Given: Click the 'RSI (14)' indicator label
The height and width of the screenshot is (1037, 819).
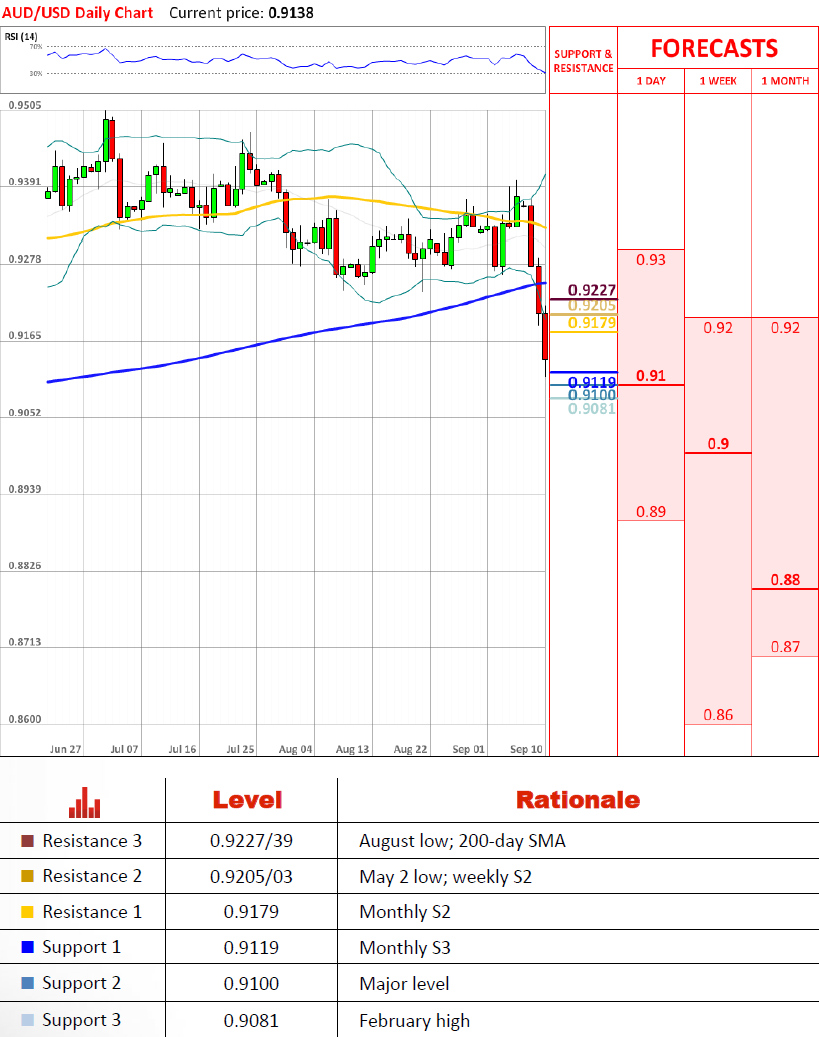Looking at the screenshot, I should [x=21, y=36].
